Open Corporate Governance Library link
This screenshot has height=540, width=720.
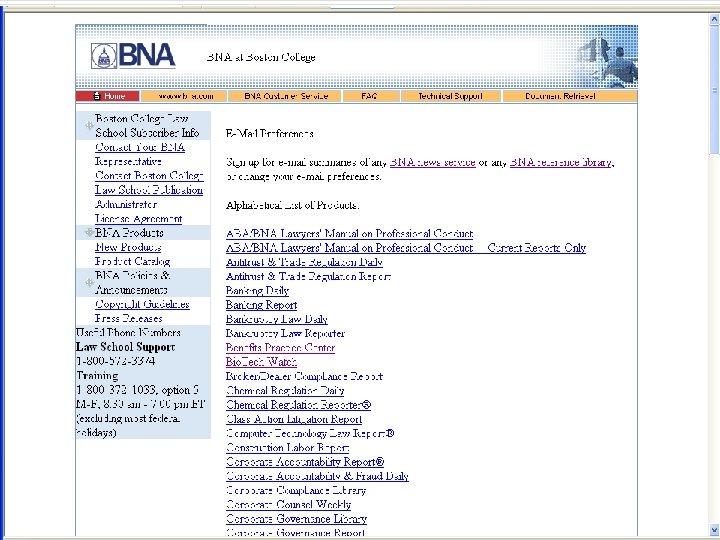tap(296, 519)
